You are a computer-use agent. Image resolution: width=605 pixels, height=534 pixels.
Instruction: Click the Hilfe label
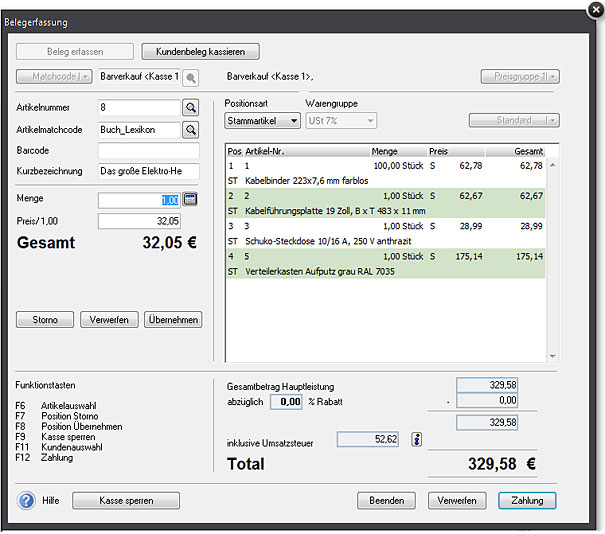pos(51,500)
